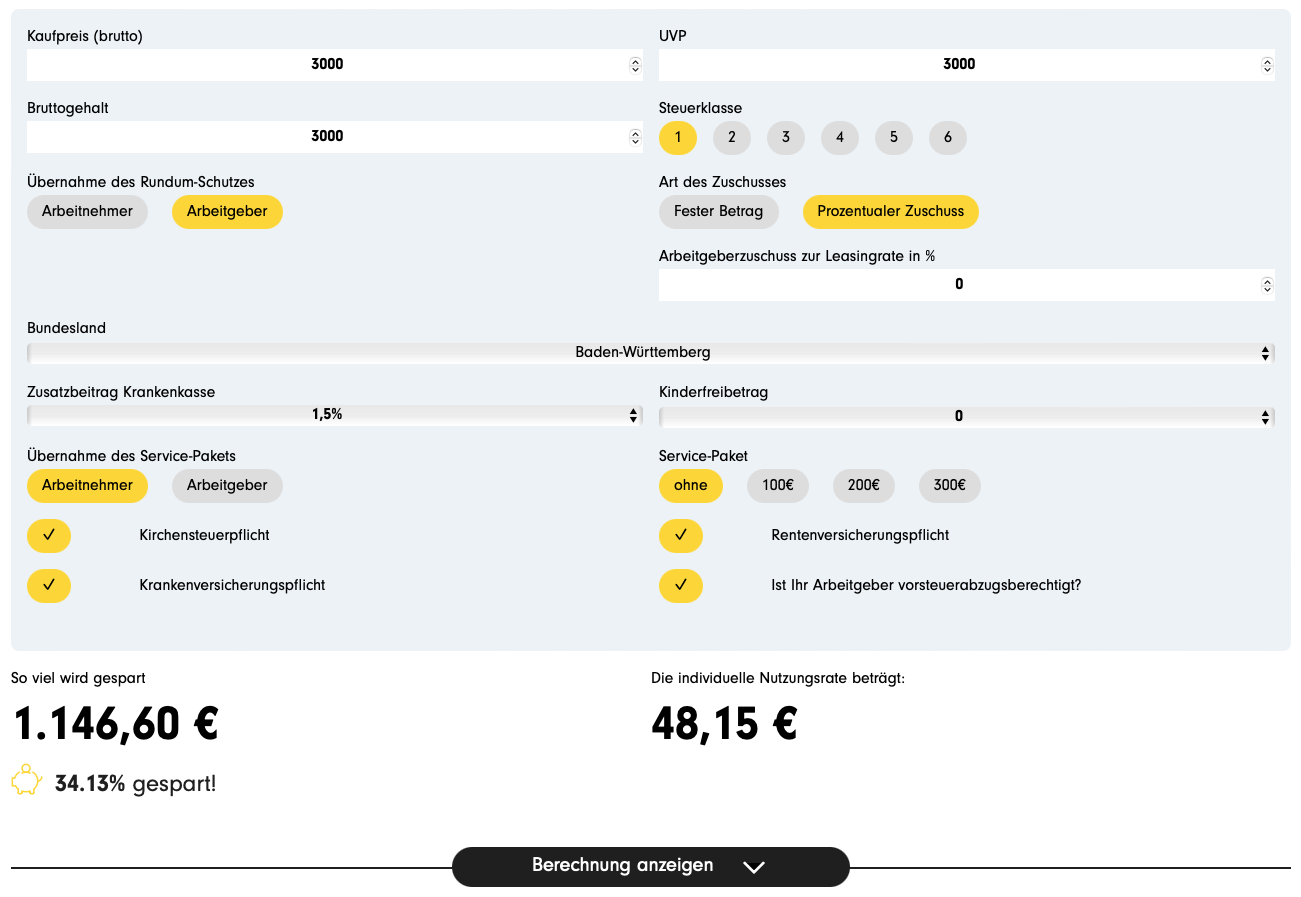Screen dimensions: 1301x897
Task: Select Fester Betrag as Zuschuss type
Action: 718,212
